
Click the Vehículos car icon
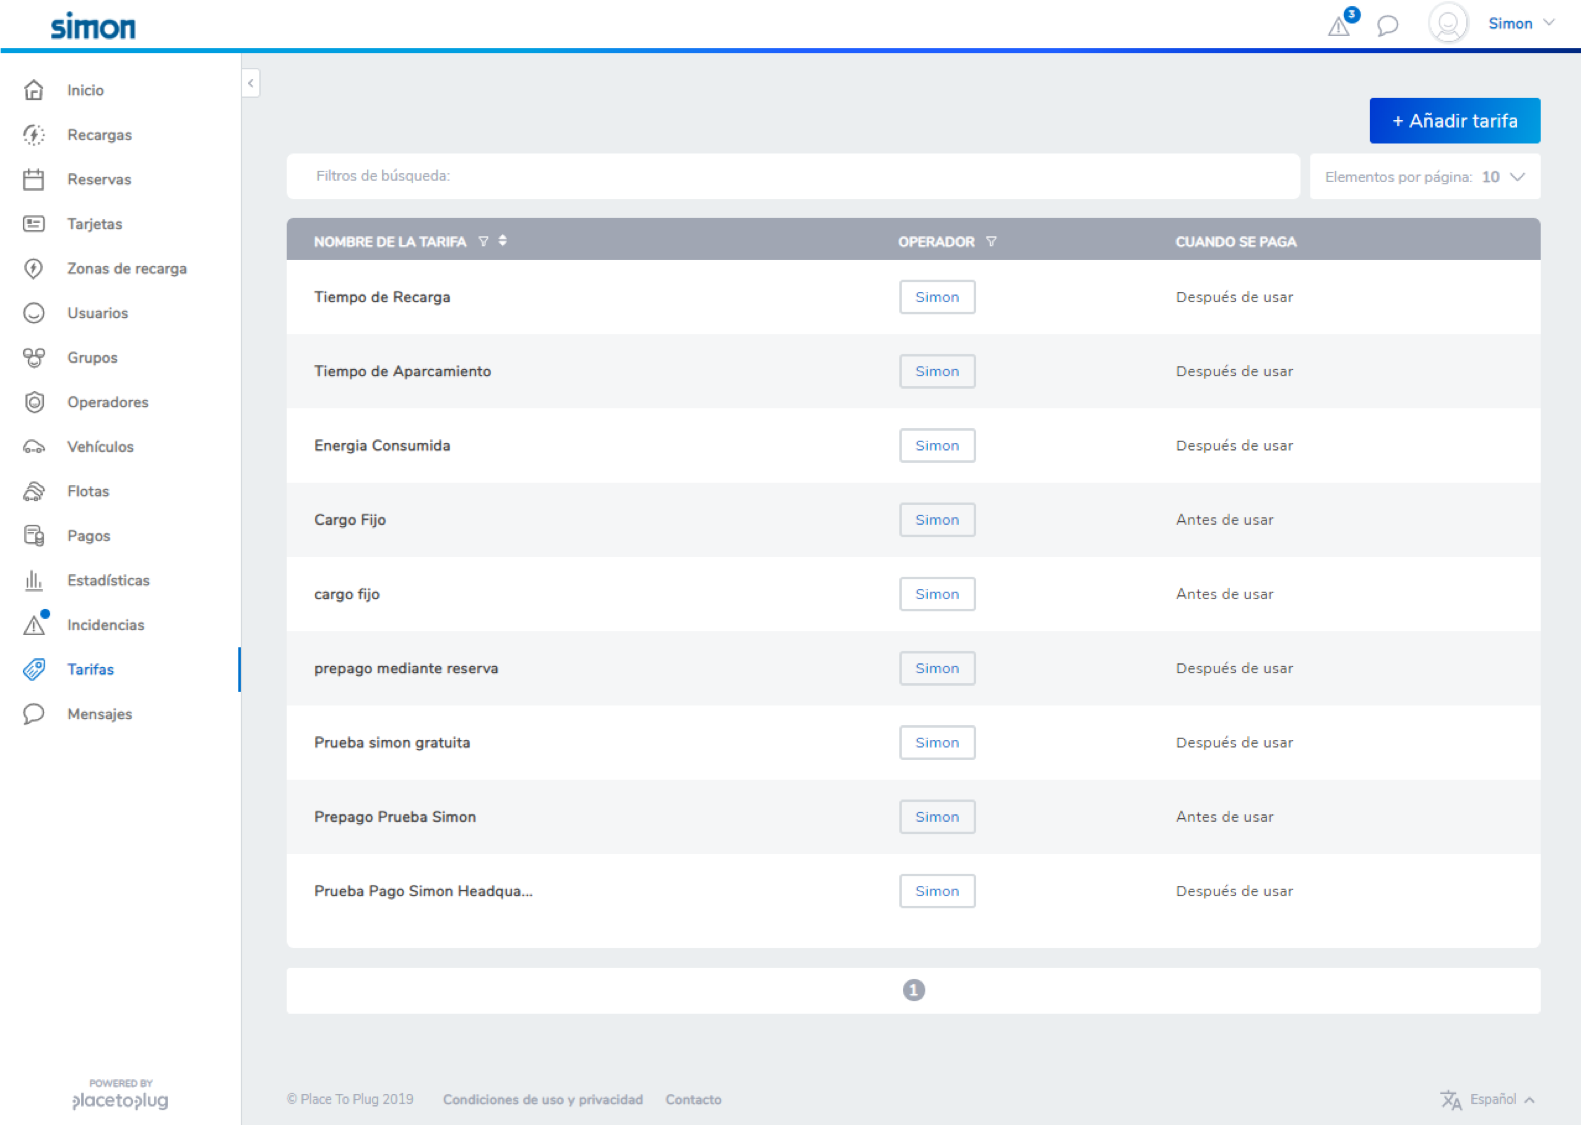tap(34, 447)
